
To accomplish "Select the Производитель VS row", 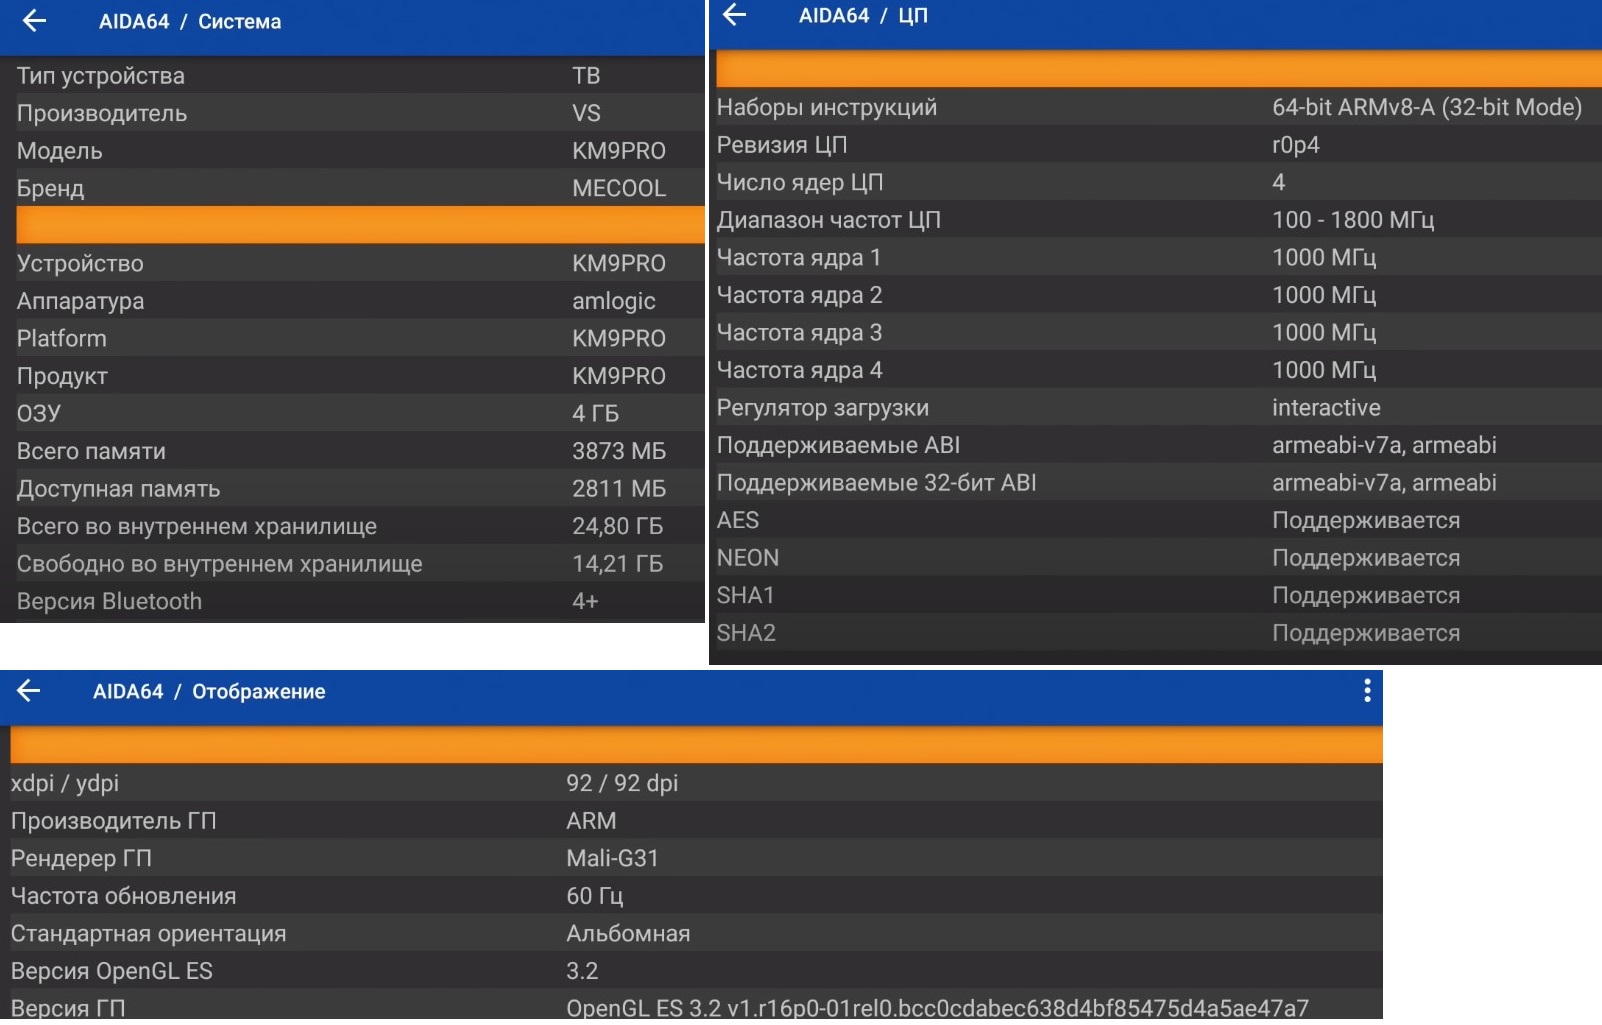I will pos(352,113).
